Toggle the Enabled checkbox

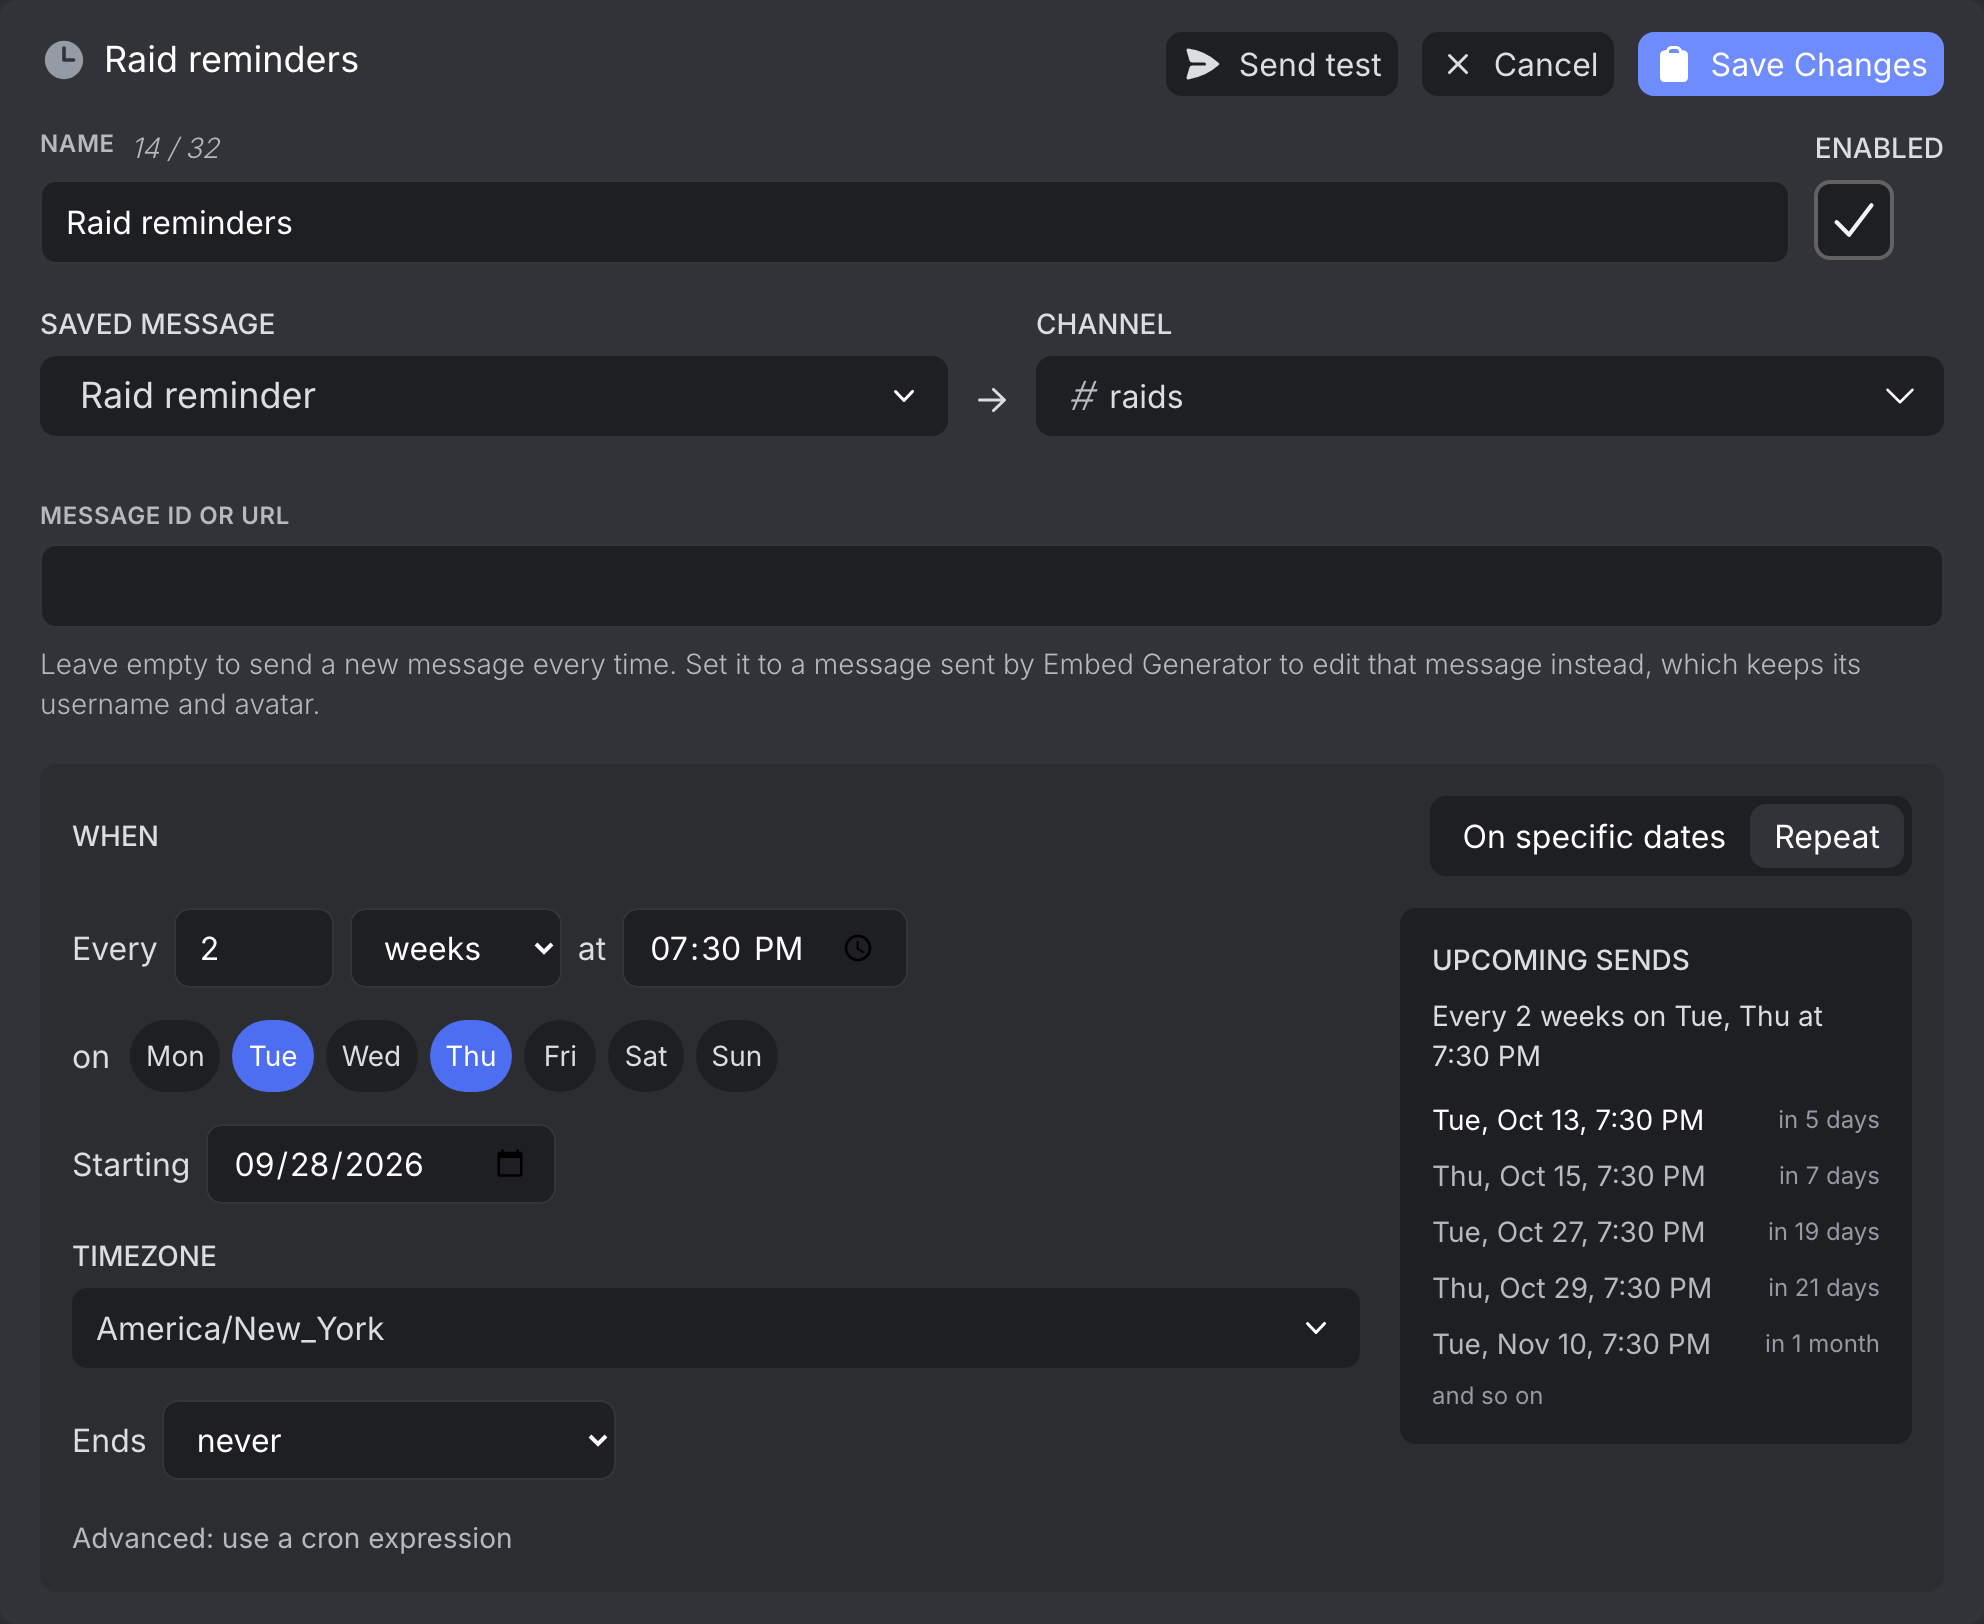pos(1853,220)
